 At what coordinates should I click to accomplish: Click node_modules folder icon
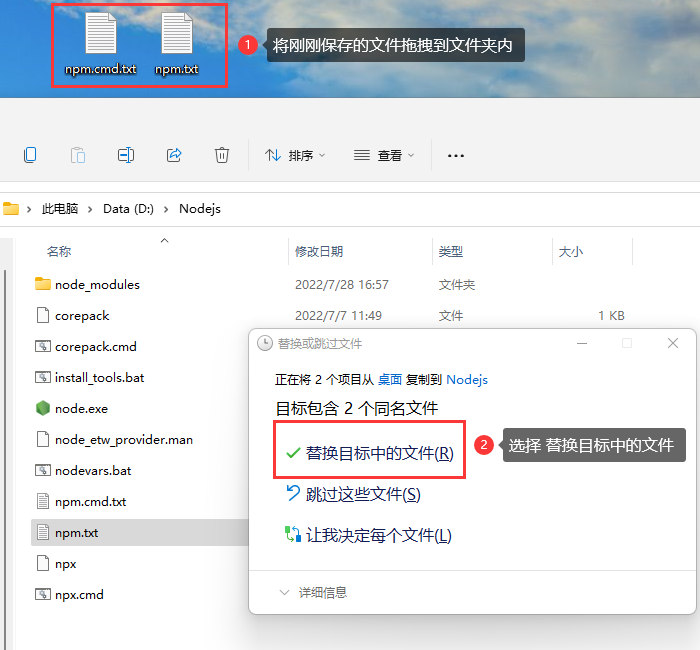(x=43, y=283)
